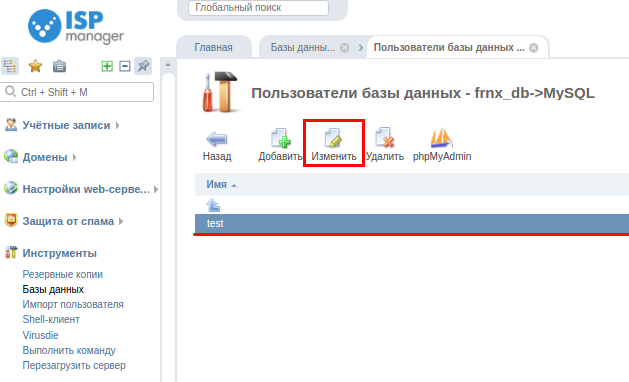
Task: Expand the Настройки web-сервера arrow
Action: pyautogui.click(x=156, y=189)
